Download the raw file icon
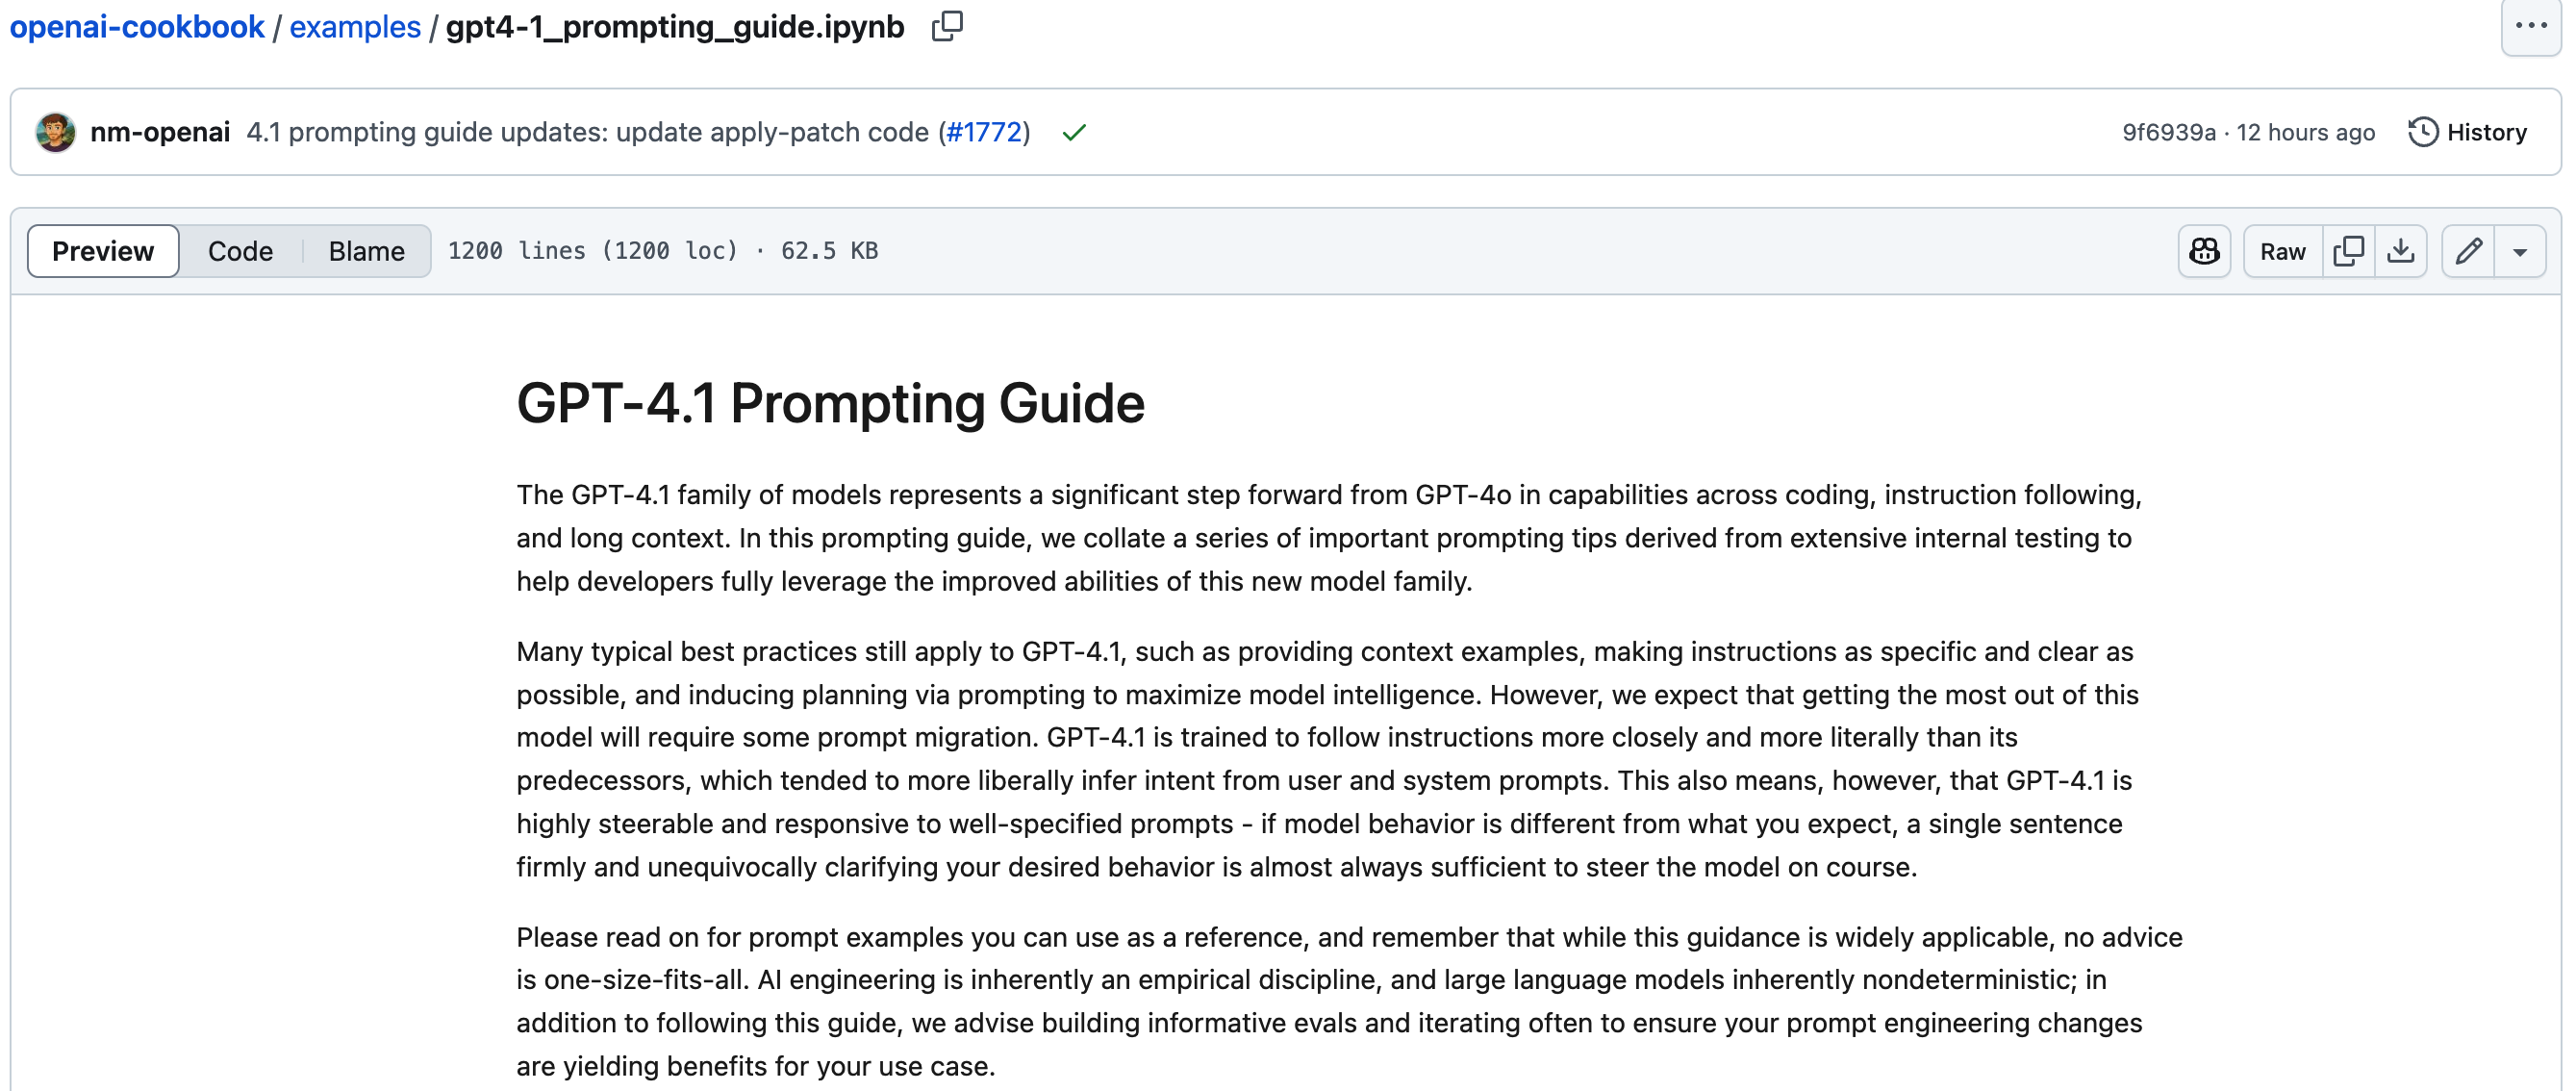 (x=2402, y=251)
